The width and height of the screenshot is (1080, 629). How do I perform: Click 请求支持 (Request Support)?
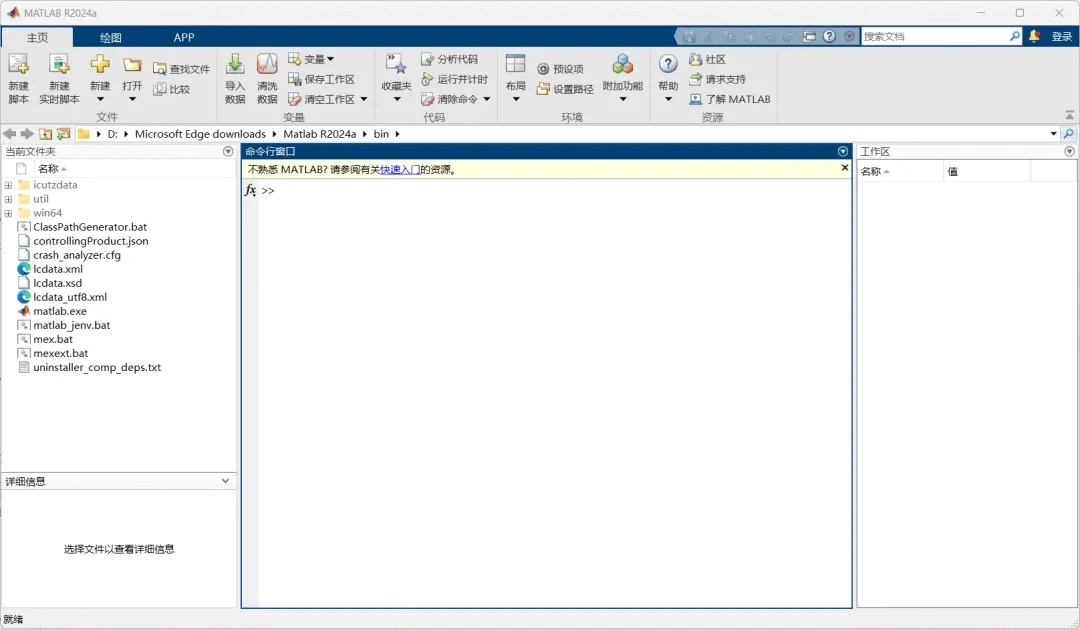click(x=717, y=79)
